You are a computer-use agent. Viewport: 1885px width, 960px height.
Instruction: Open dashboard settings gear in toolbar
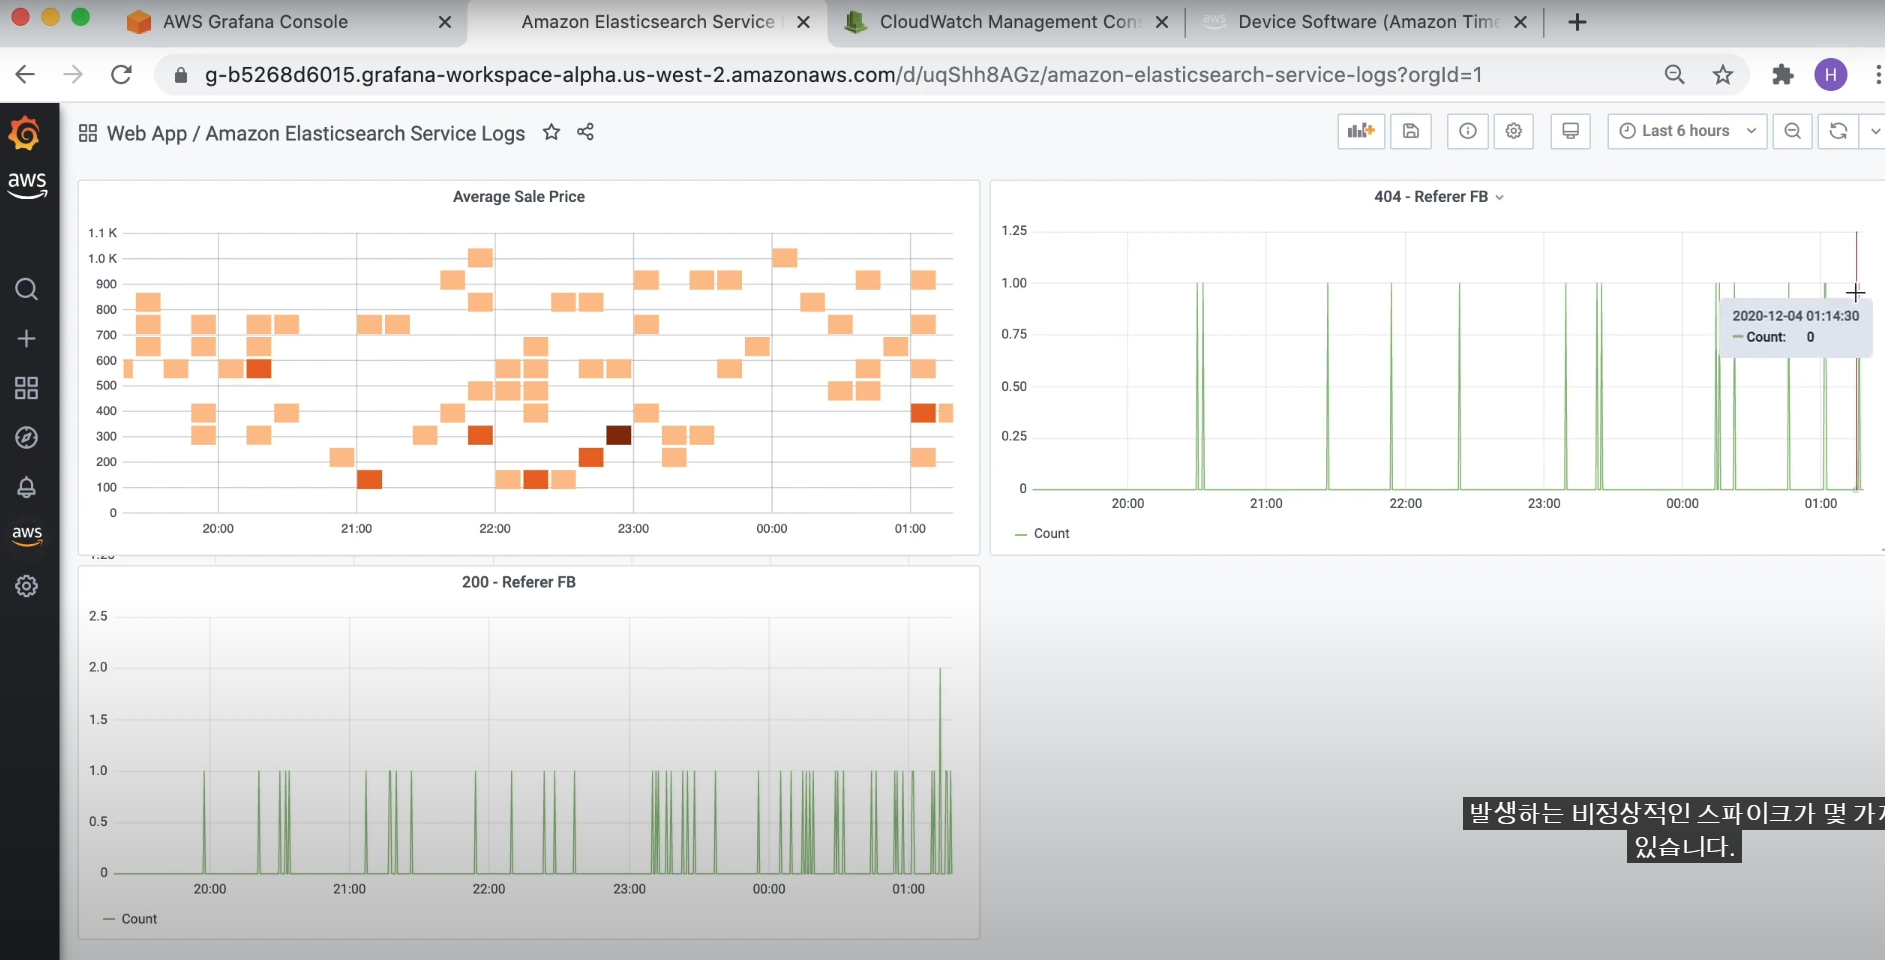(1514, 131)
